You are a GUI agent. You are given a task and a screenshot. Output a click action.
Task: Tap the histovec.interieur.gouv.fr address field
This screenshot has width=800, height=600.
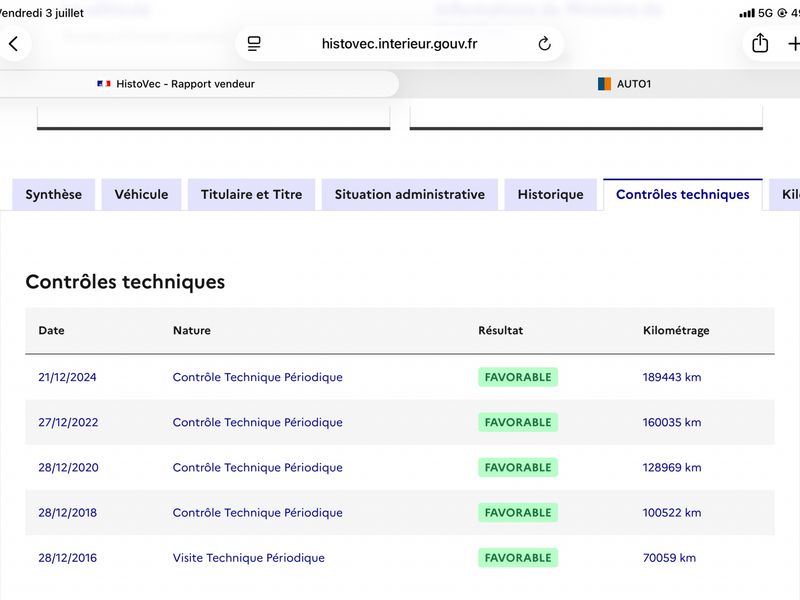pos(399,44)
